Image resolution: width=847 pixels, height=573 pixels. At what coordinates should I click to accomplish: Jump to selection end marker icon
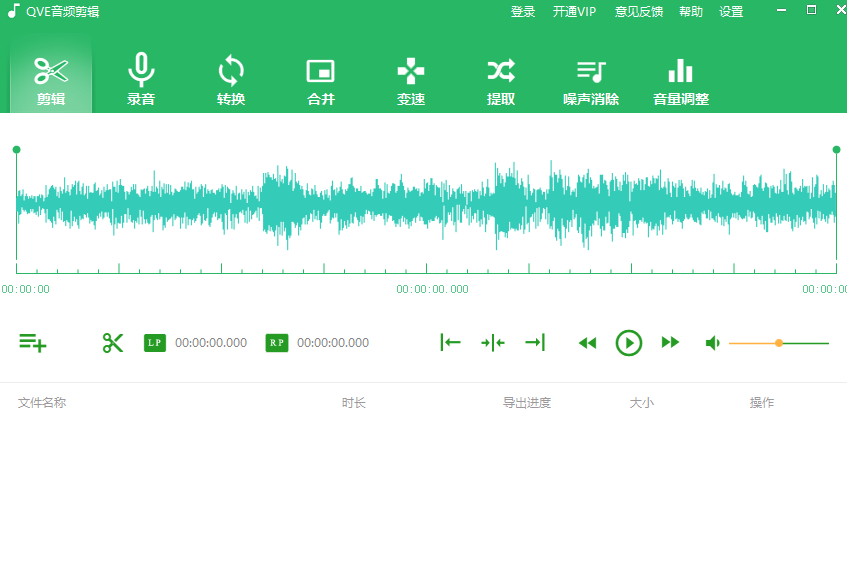(535, 342)
